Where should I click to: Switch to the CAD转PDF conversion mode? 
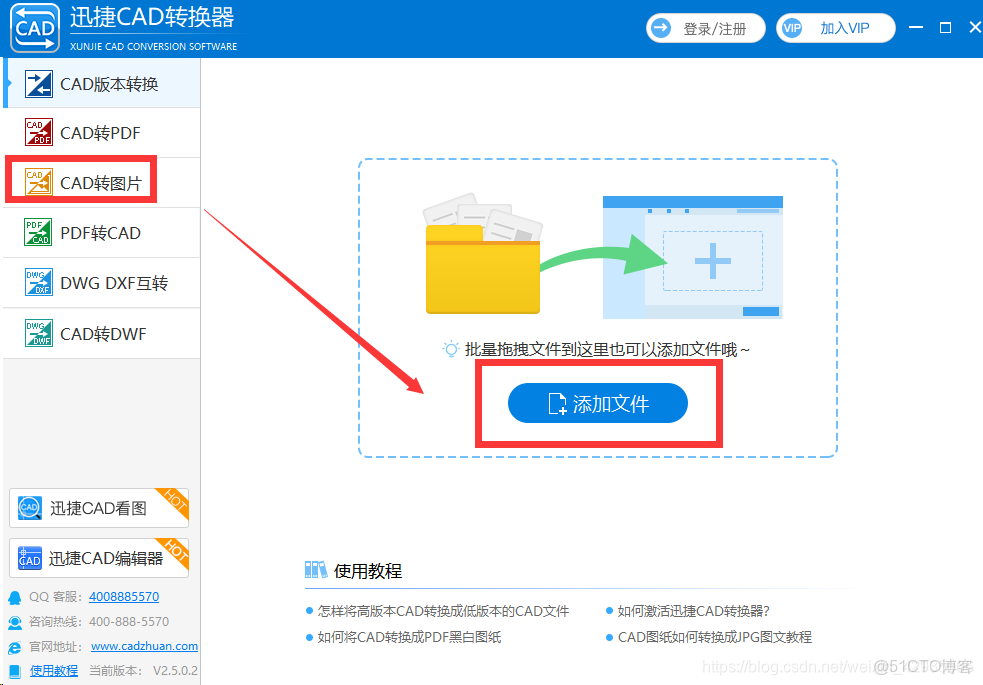[x=100, y=132]
